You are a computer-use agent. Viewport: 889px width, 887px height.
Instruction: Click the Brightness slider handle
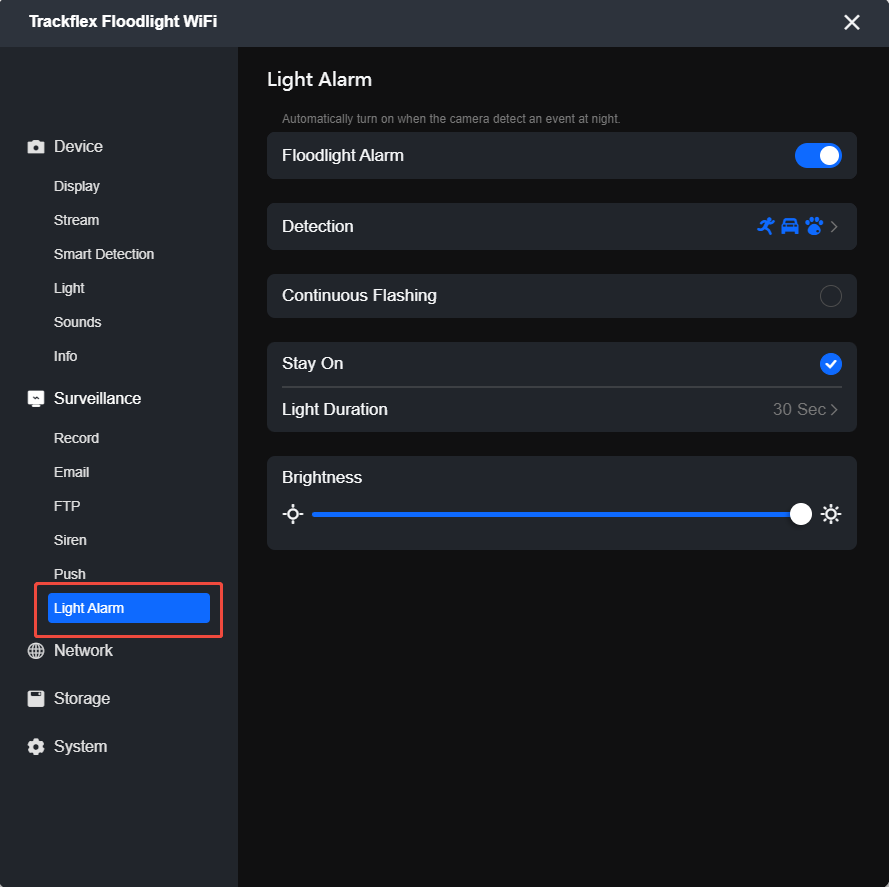click(801, 514)
